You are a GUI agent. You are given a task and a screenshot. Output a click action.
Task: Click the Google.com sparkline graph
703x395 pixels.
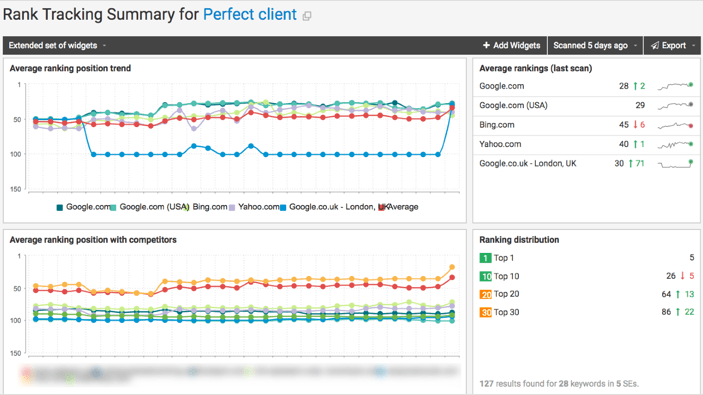pos(675,86)
